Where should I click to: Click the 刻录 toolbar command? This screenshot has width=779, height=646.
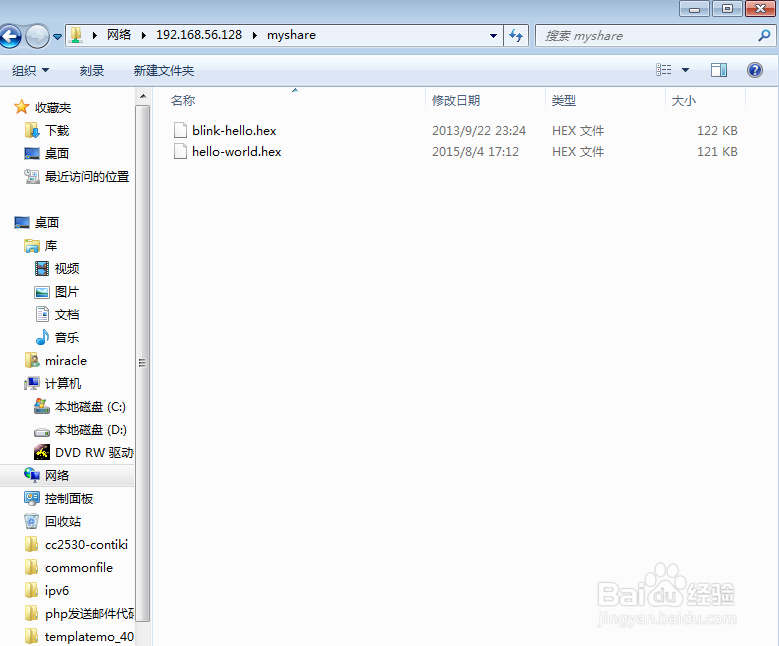[91, 71]
